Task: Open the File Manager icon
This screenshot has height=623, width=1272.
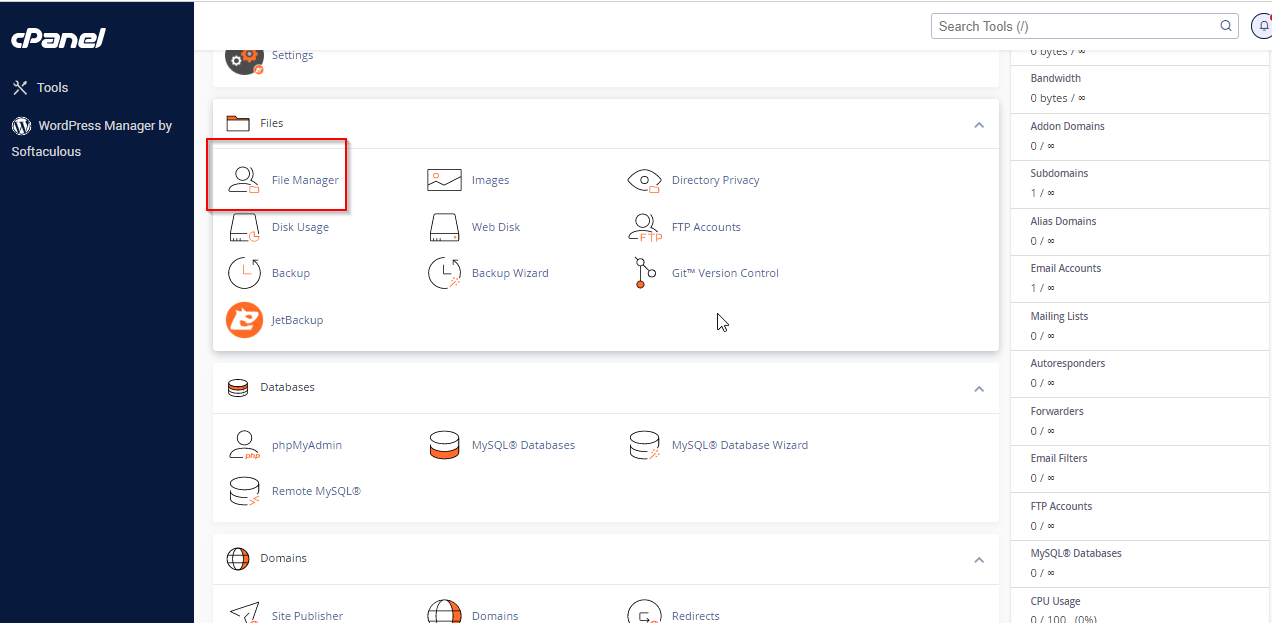Action: 244,180
